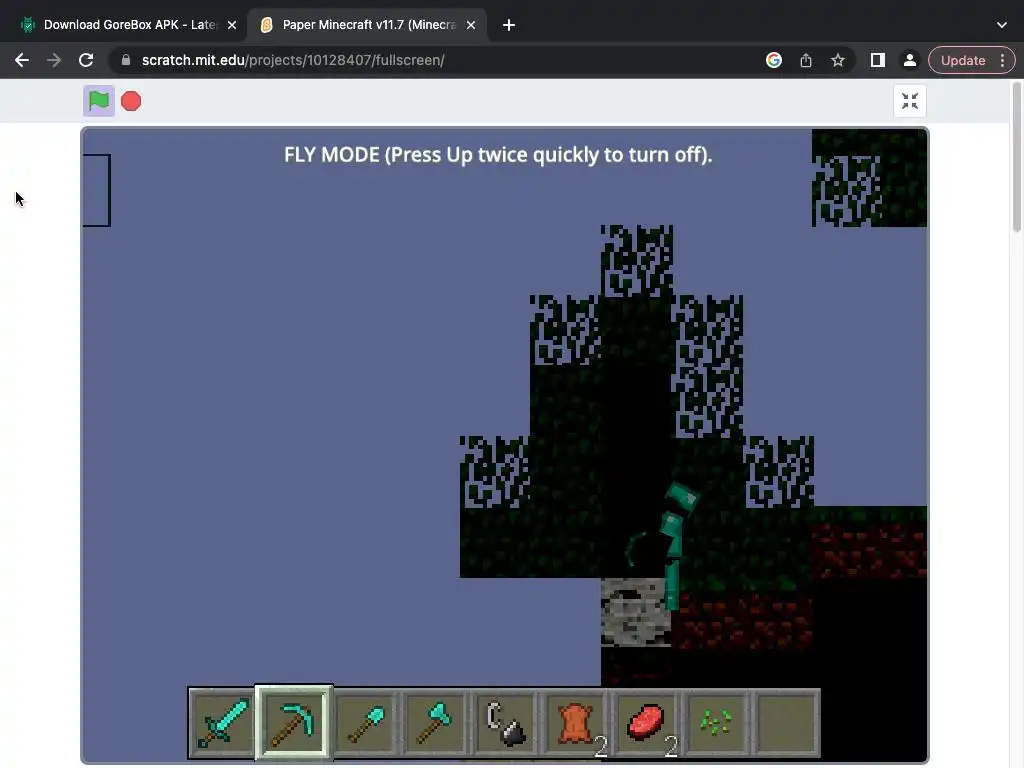Click the Update button in Chrome
Image resolution: width=1024 pixels, height=768 pixels.
(x=963, y=60)
